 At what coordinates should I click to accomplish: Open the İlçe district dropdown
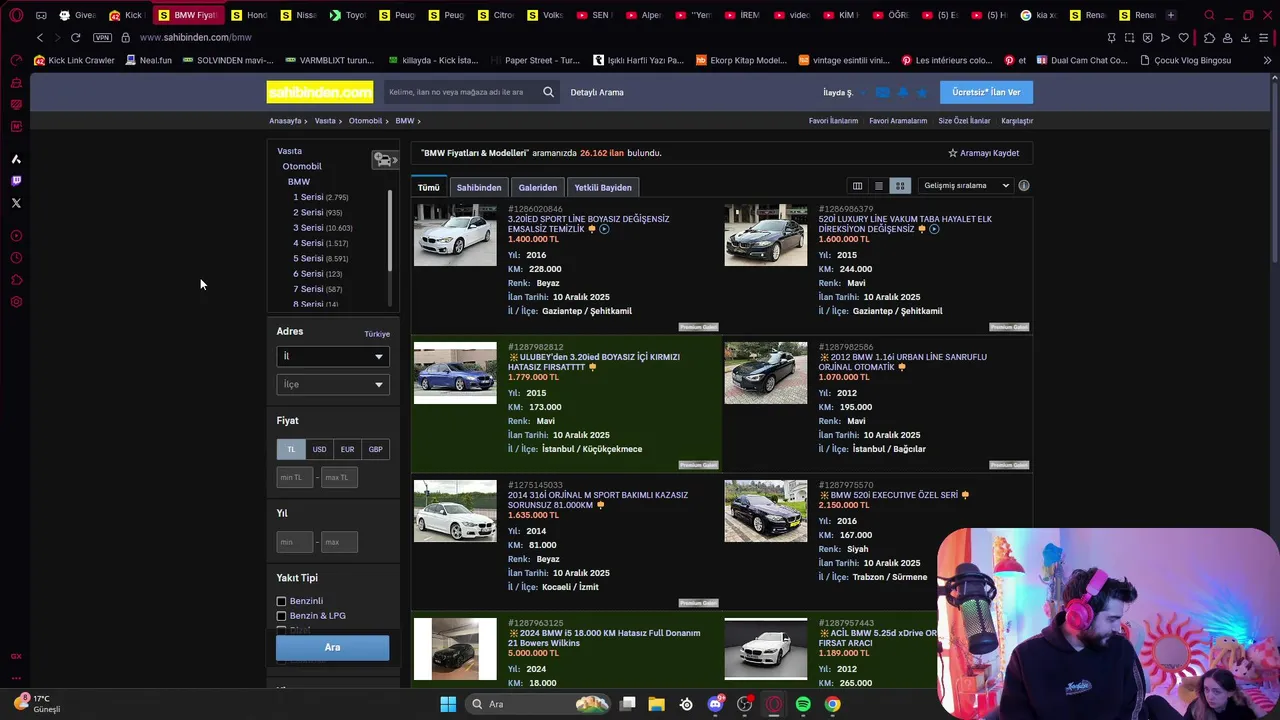(x=333, y=384)
